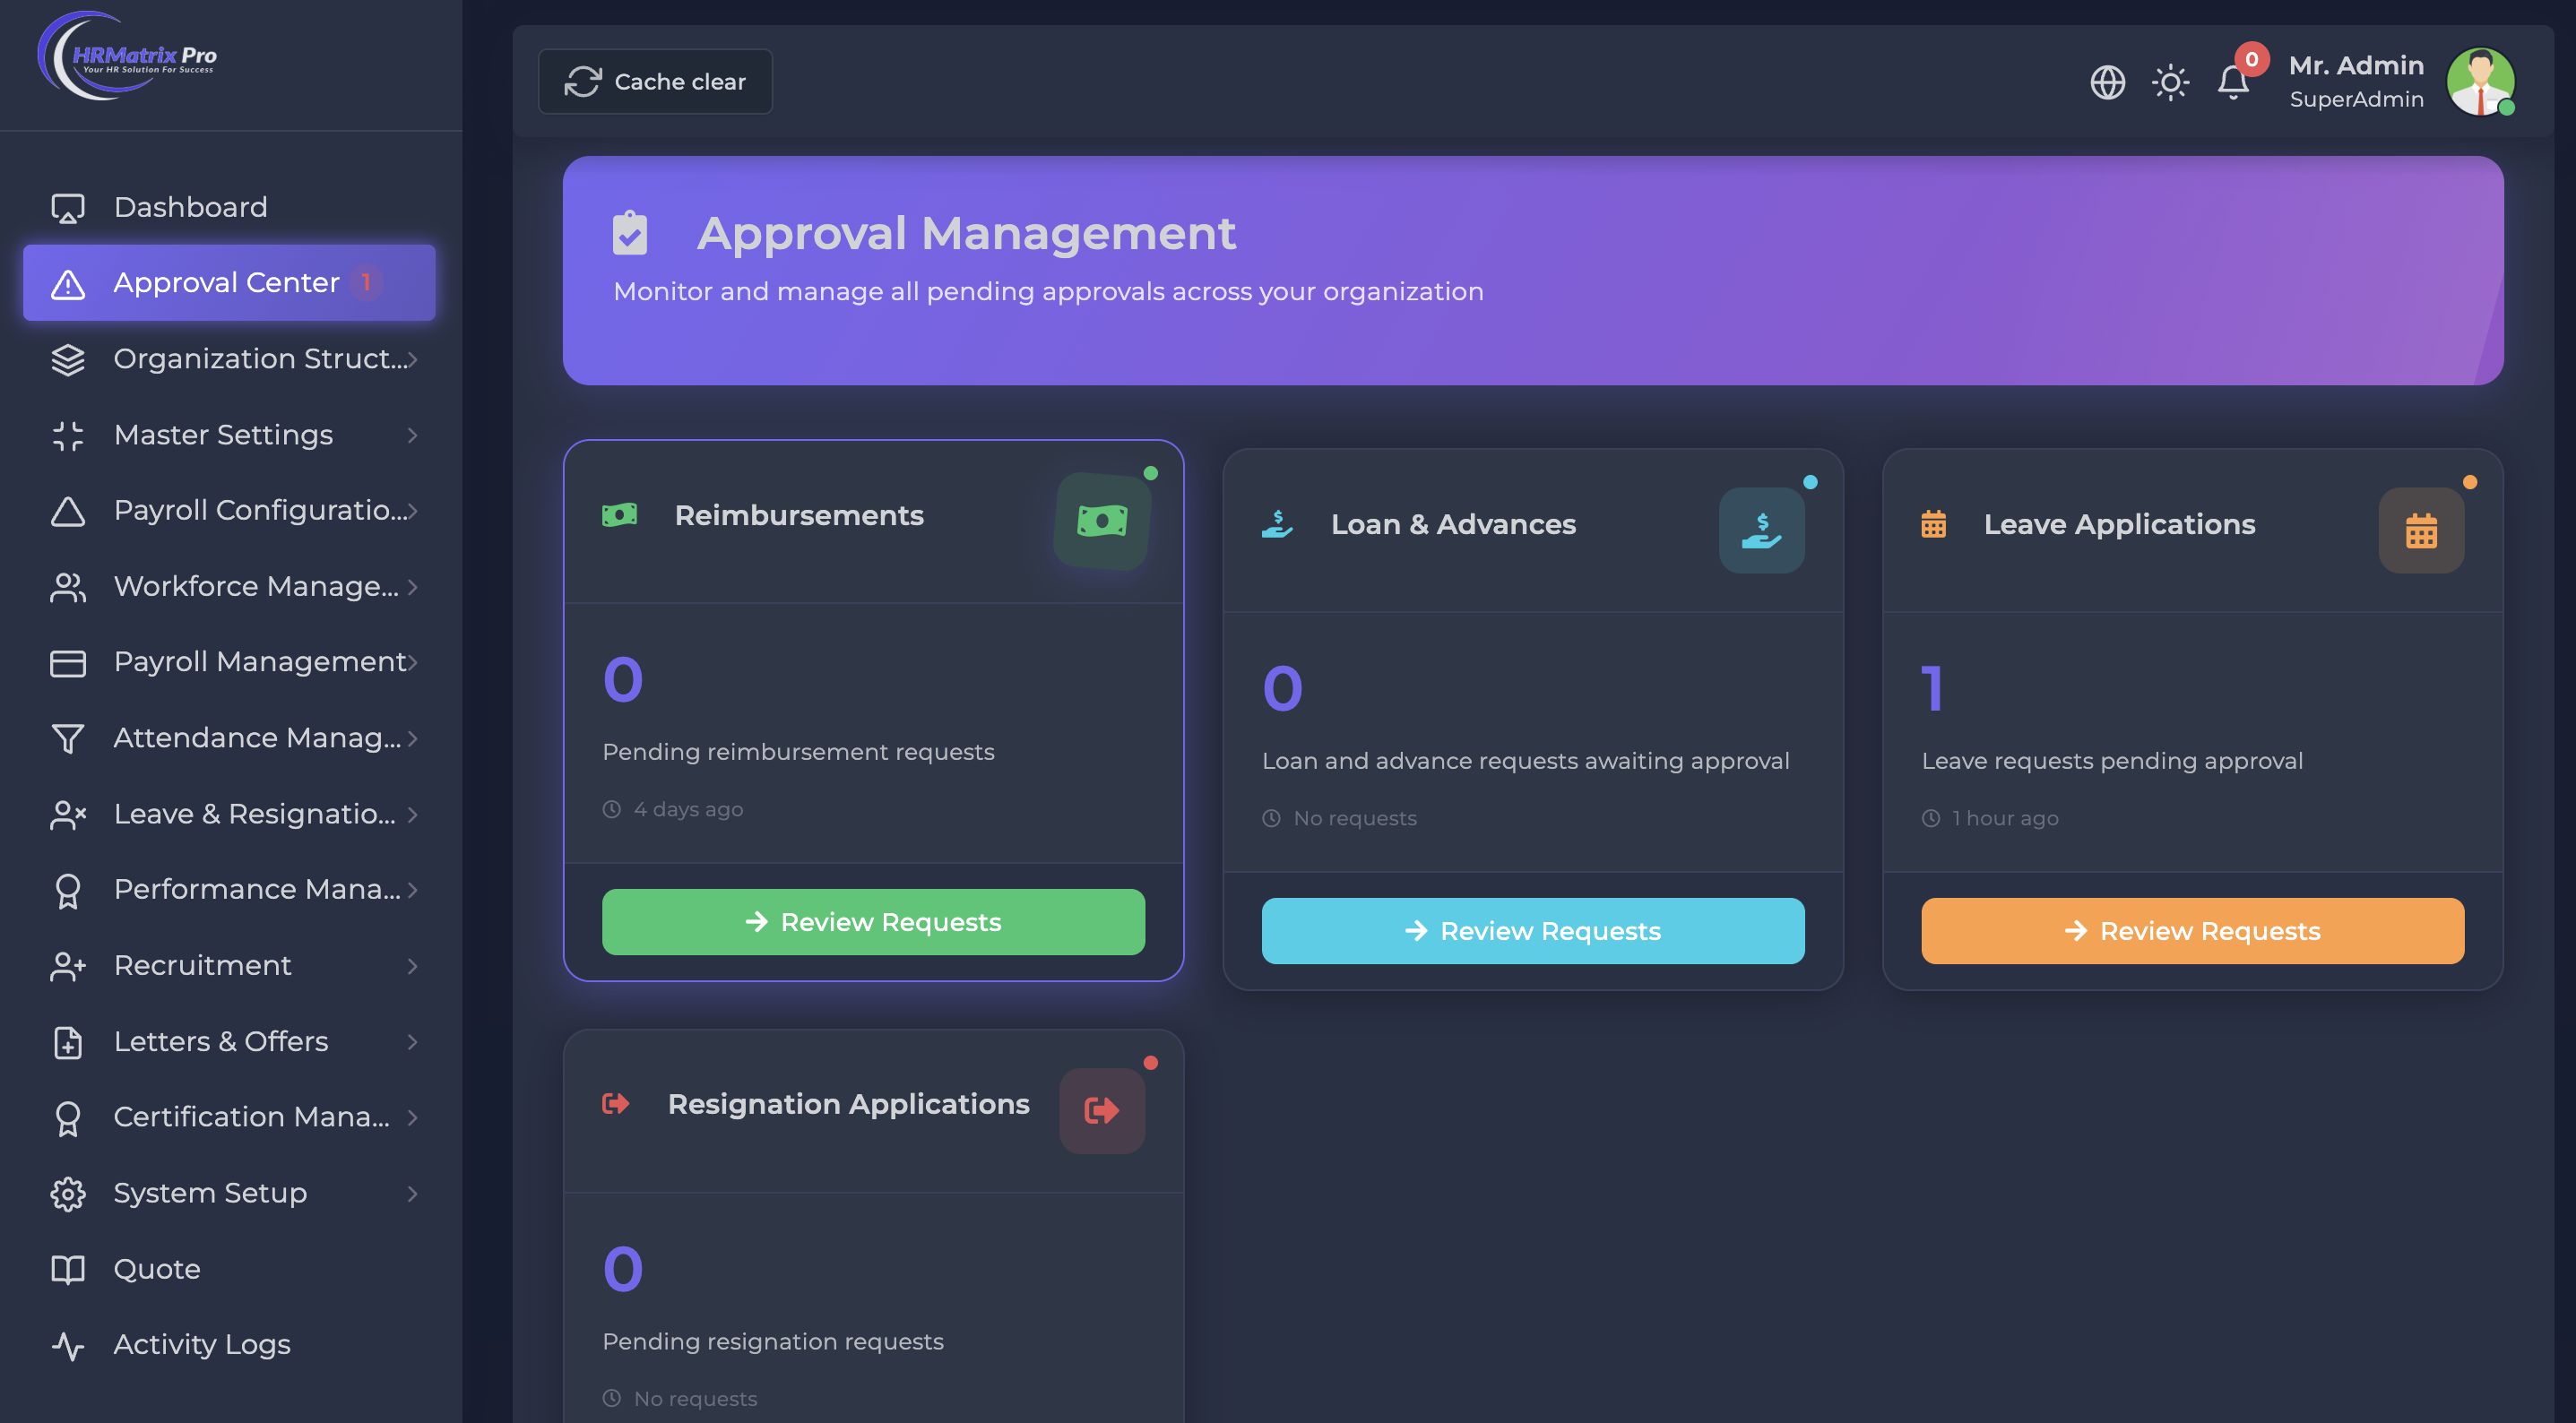Open the notifications bell
This screenshot has height=1423, width=2576.
pyautogui.click(x=2233, y=82)
